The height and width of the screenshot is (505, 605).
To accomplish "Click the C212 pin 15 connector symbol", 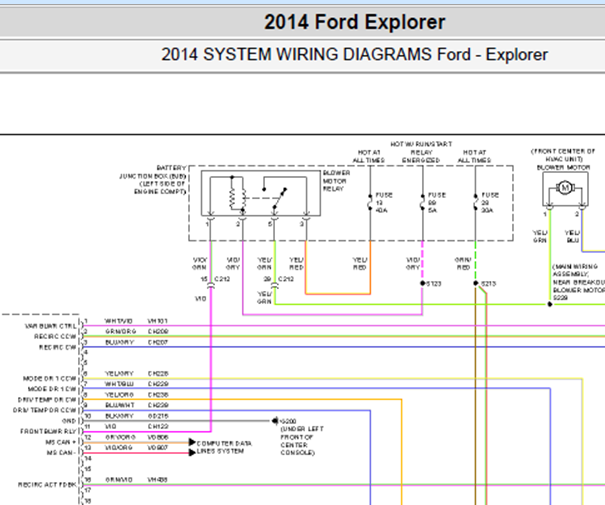I will [x=211, y=286].
